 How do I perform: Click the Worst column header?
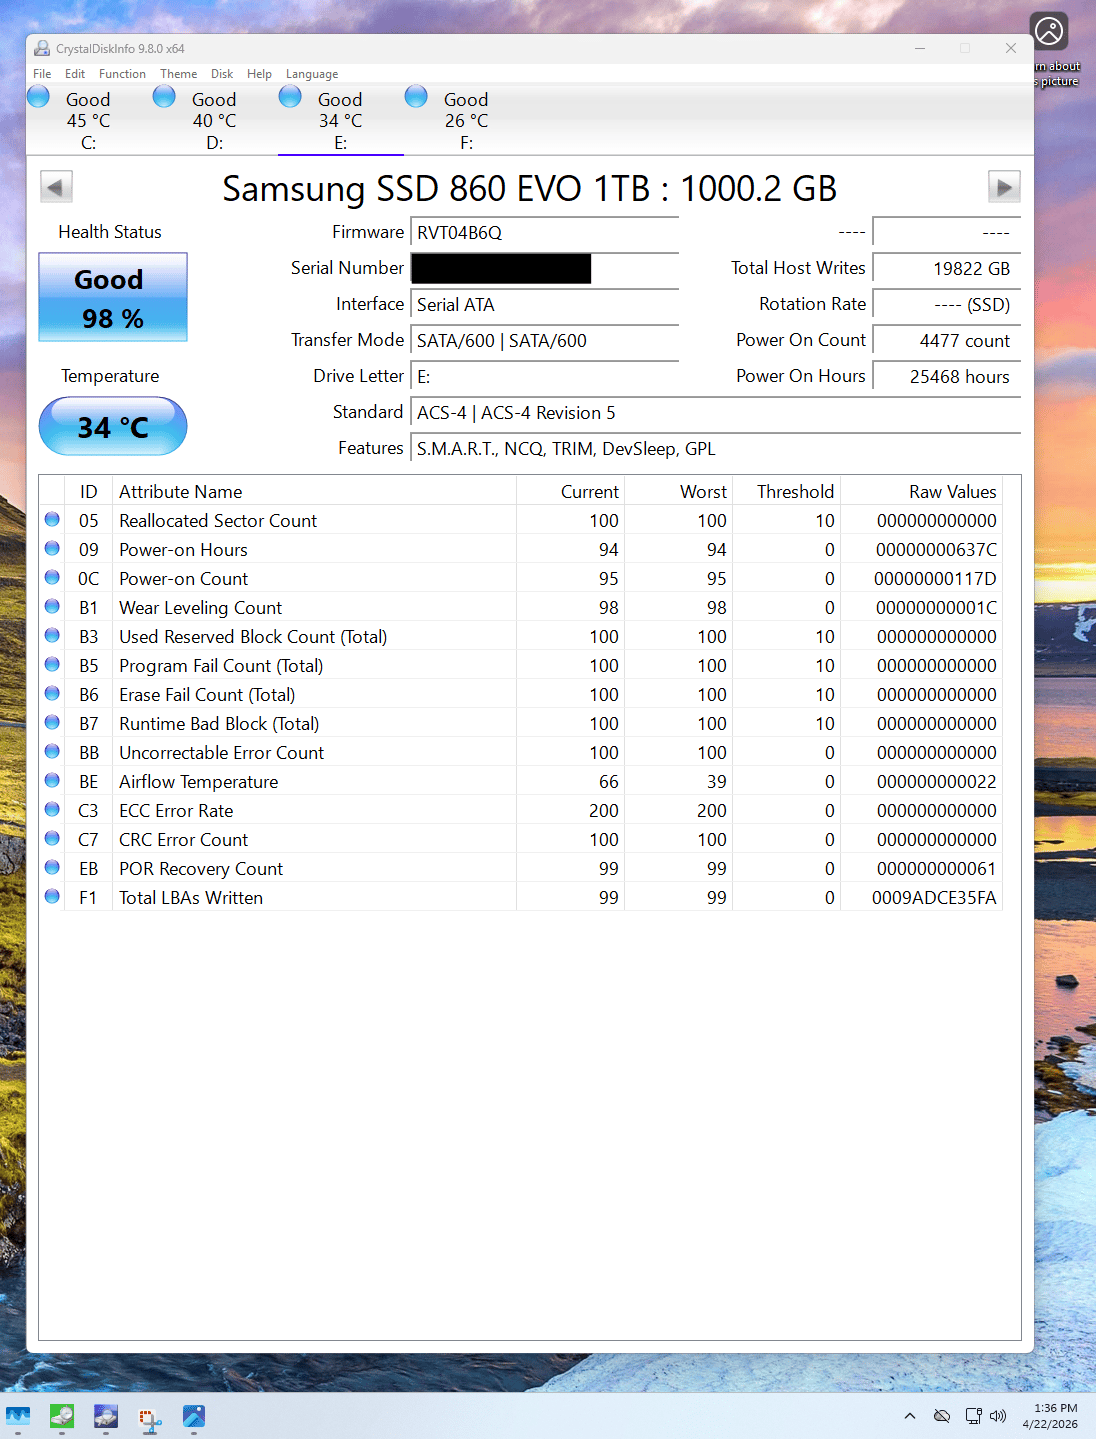pos(678,491)
